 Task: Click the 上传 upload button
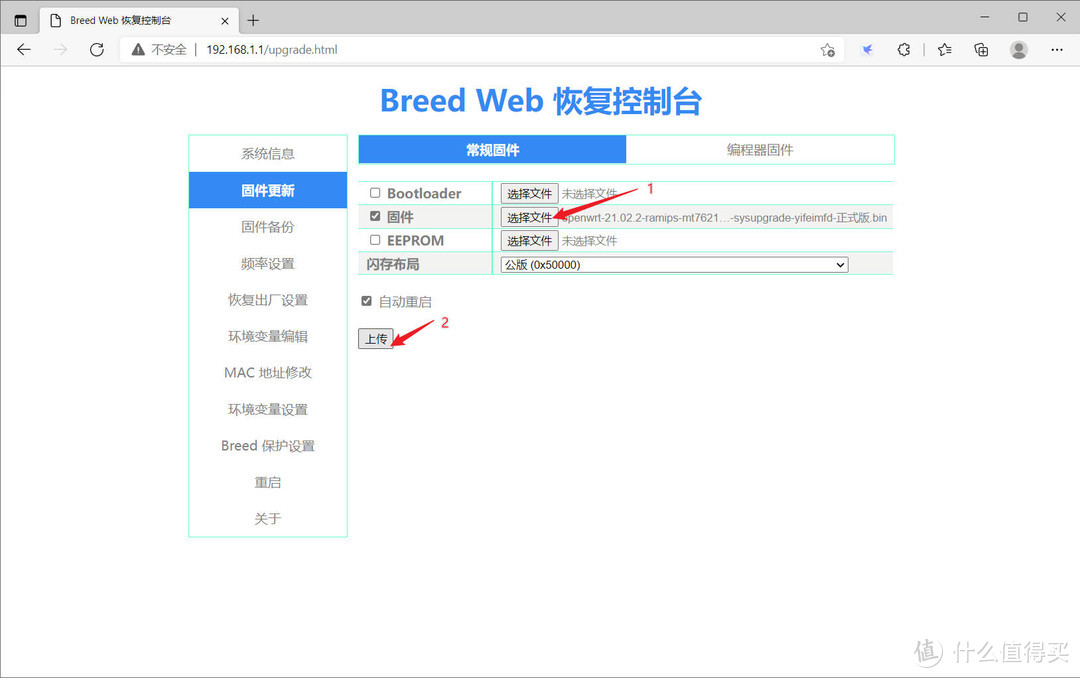point(376,338)
